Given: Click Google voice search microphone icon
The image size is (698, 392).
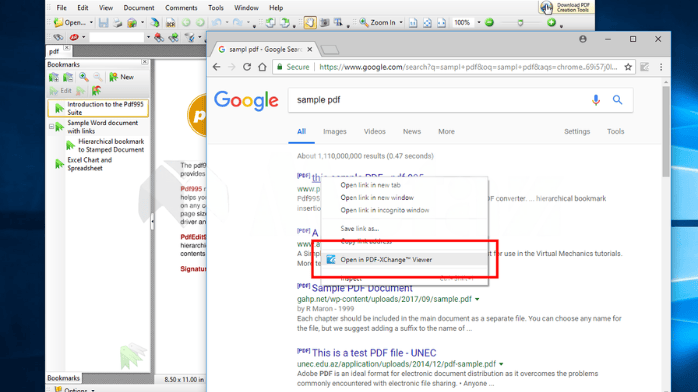Looking at the screenshot, I should tap(596, 100).
